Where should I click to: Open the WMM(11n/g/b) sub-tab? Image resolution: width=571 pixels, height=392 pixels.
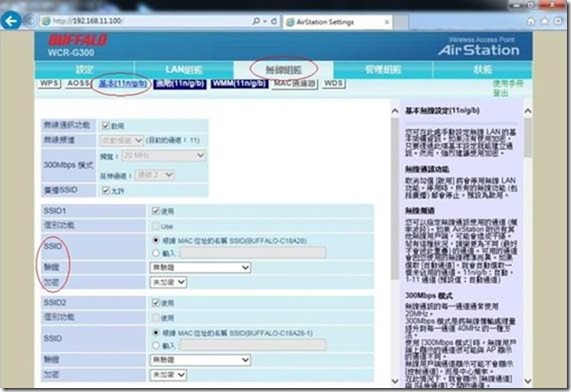239,83
